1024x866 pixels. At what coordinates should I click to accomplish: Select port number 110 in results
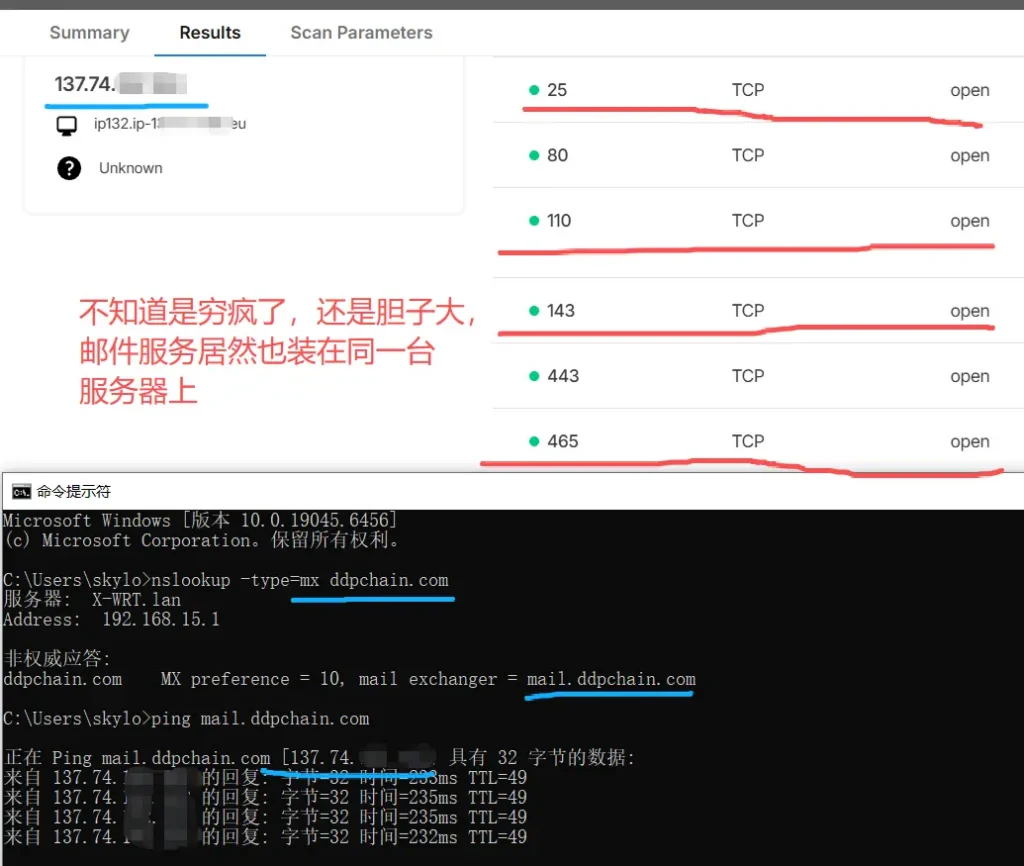(559, 221)
